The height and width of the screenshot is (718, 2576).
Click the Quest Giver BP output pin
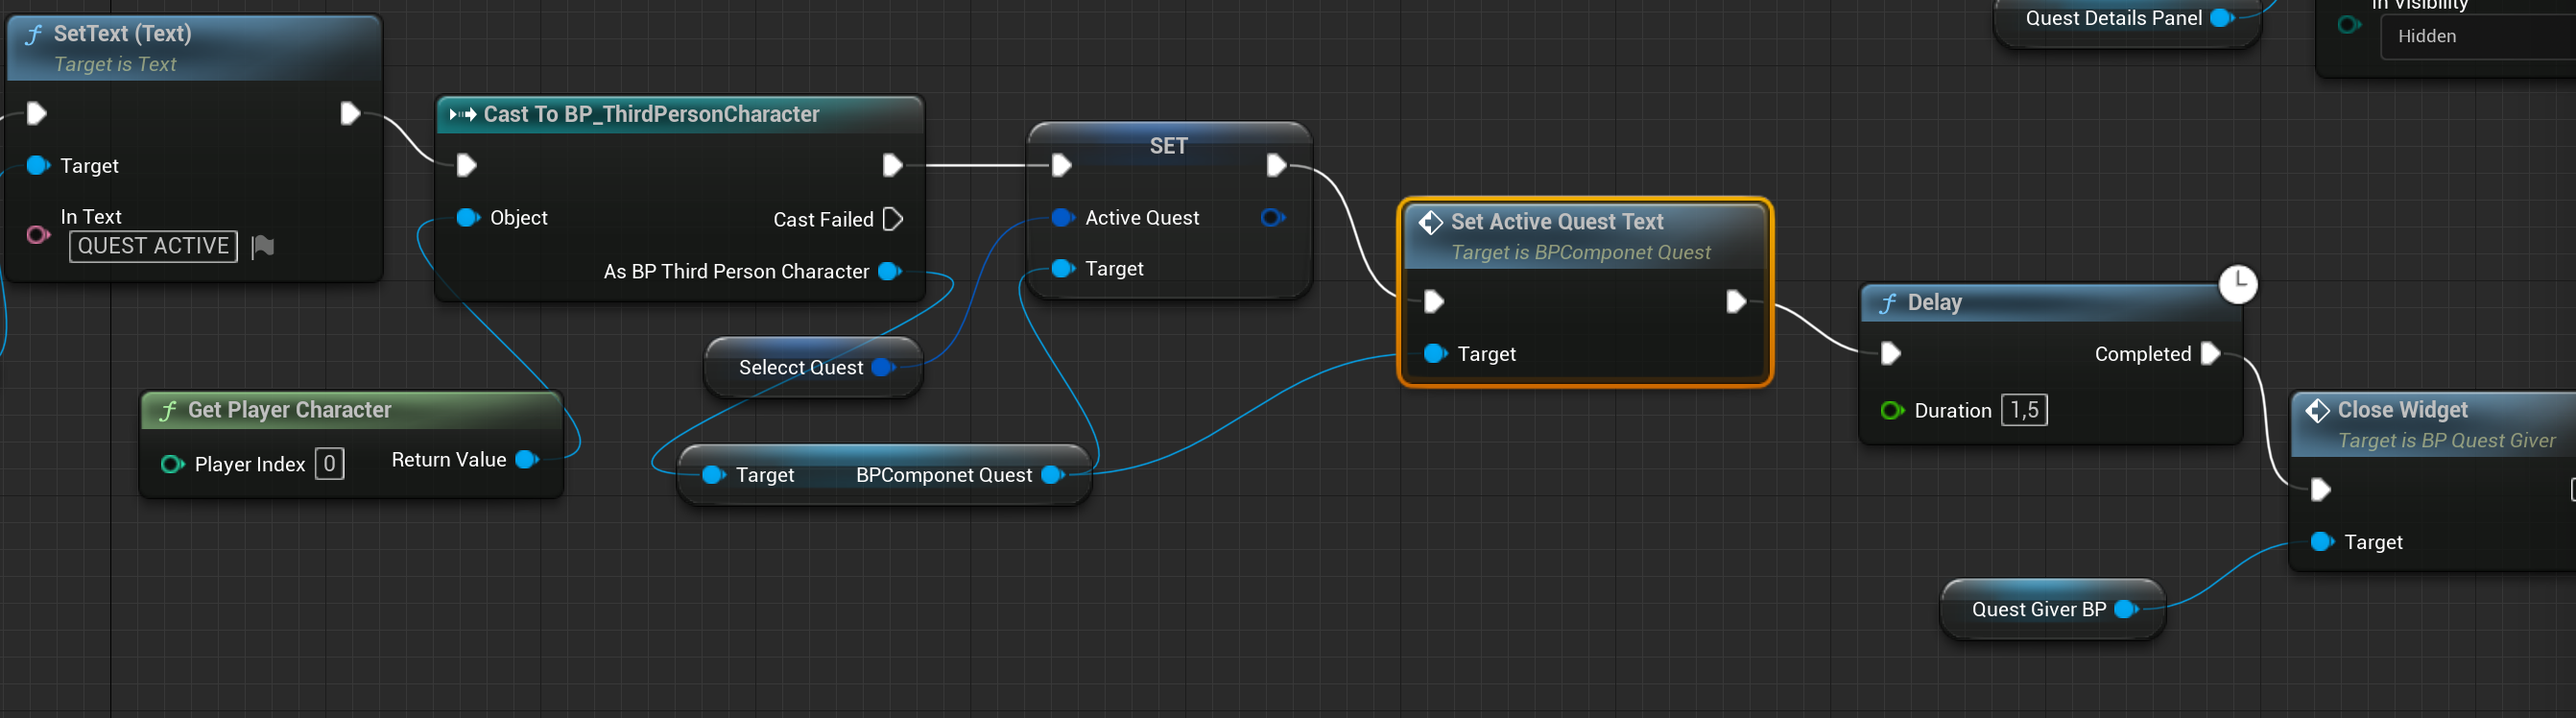pyautogui.click(x=2126, y=609)
